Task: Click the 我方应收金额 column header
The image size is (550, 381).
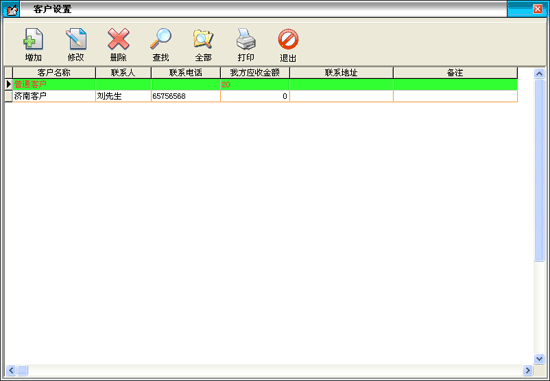Action: 255,73
